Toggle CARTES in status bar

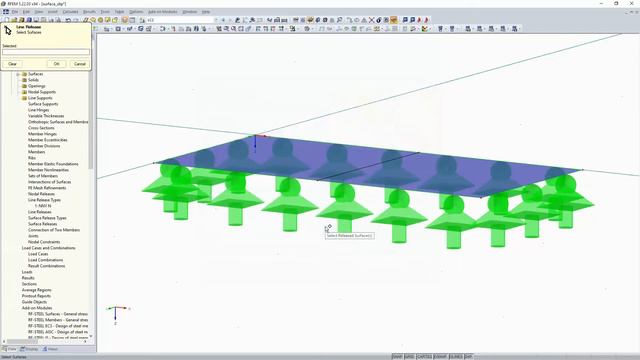(424, 357)
